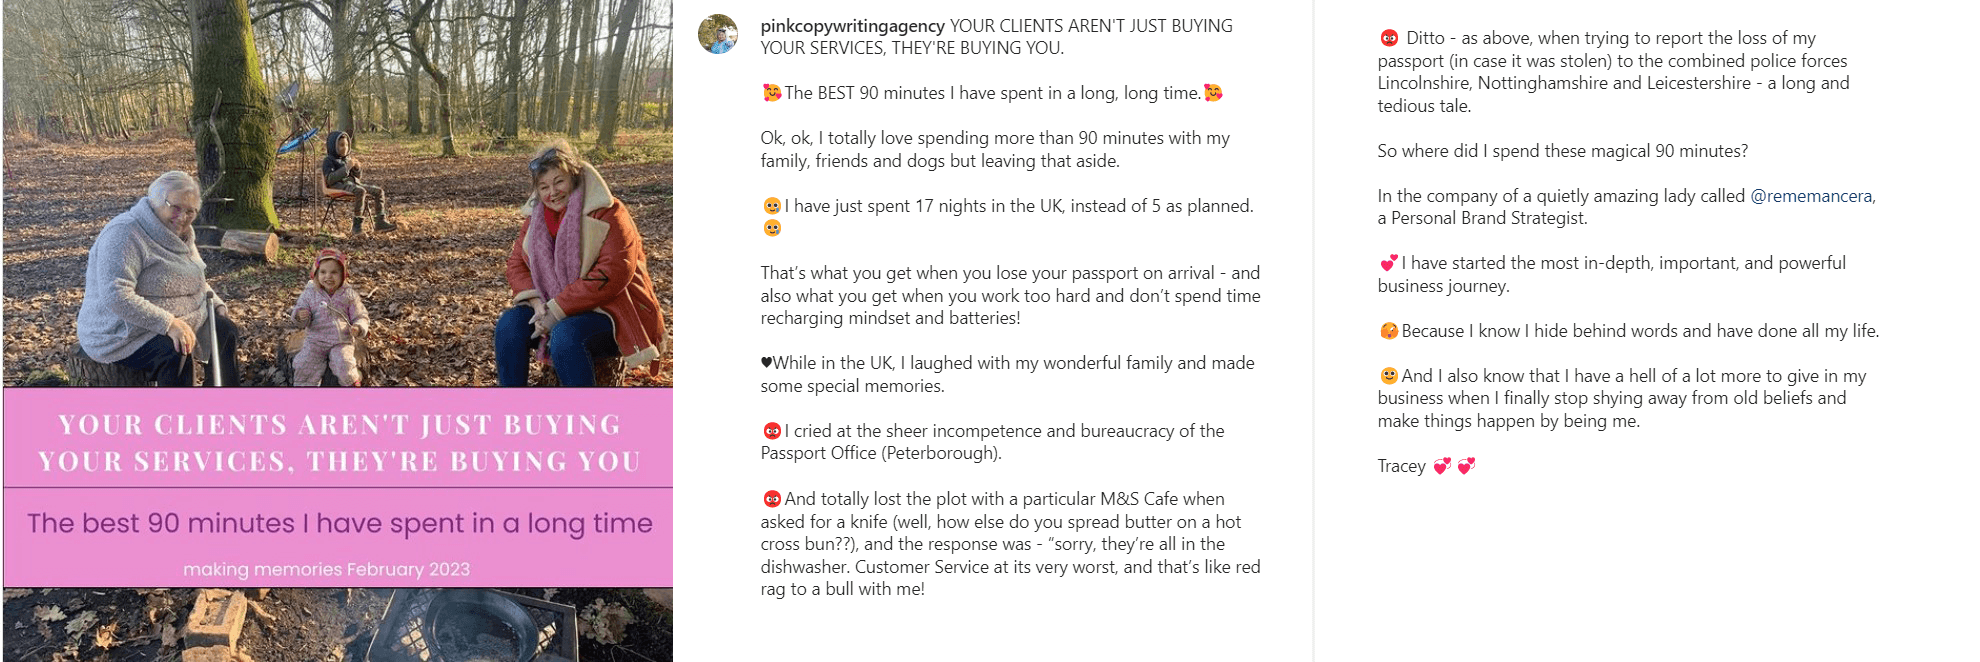Click "The best 90 minutes" image caption text
Image resolution: width=1980 pixels, height=662 pixels.
[339, 523]
